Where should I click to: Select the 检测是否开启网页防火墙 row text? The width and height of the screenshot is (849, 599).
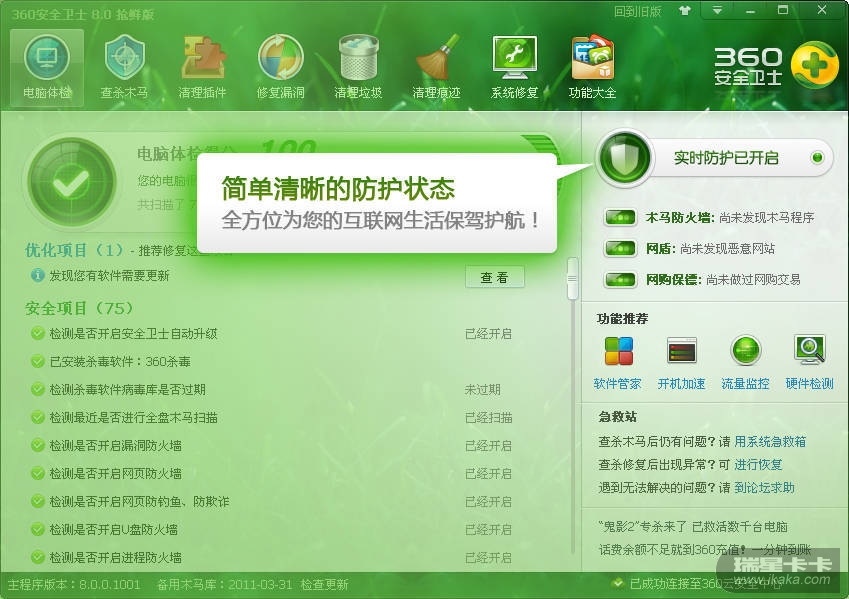coord(115,473)
